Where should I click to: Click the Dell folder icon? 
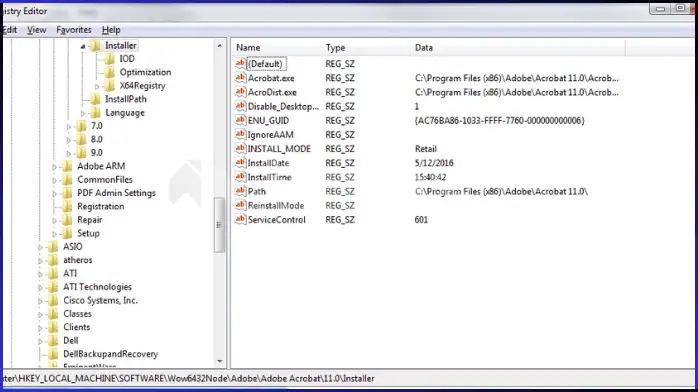click(53, 340)
